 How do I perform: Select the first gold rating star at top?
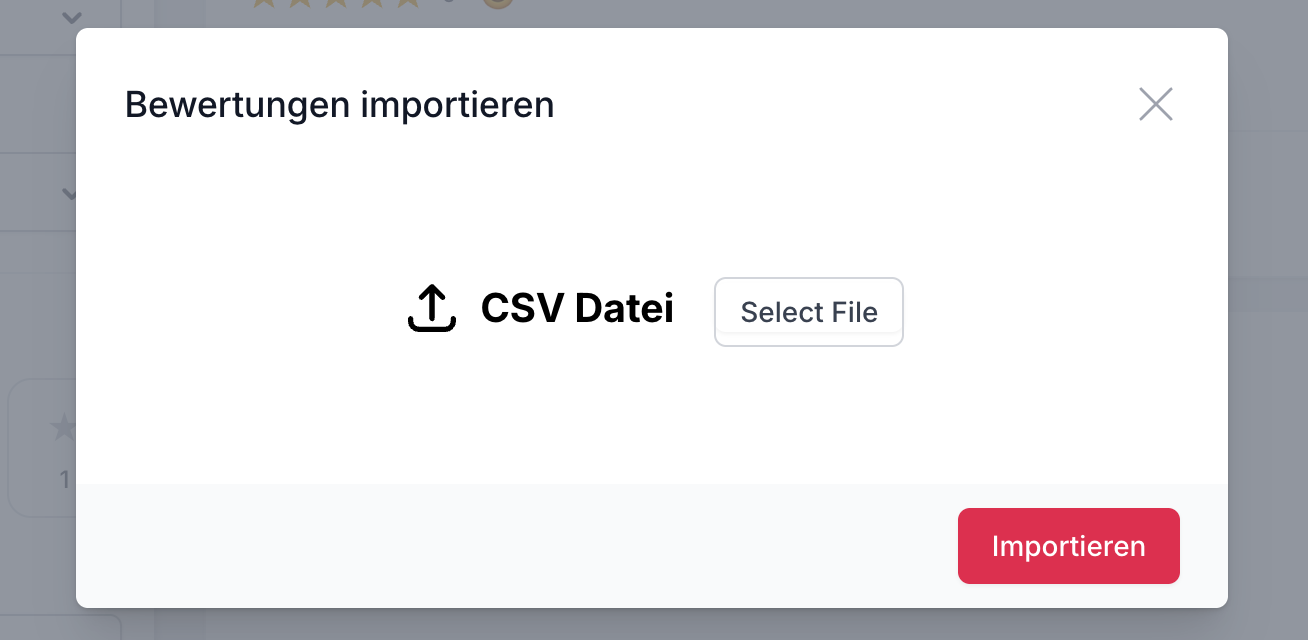[x=263, y=3]
